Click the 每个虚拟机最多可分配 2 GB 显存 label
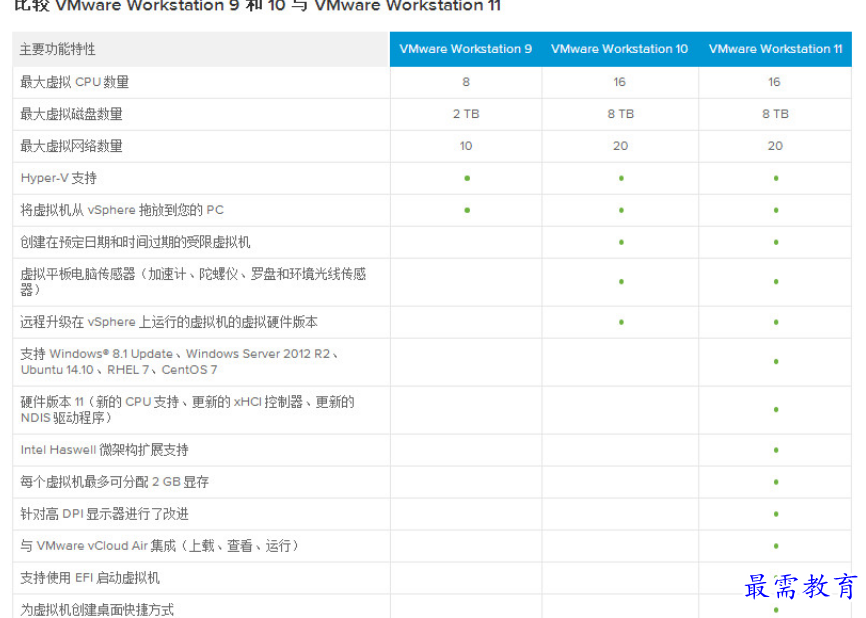866x618 pixels. point(114,482)
